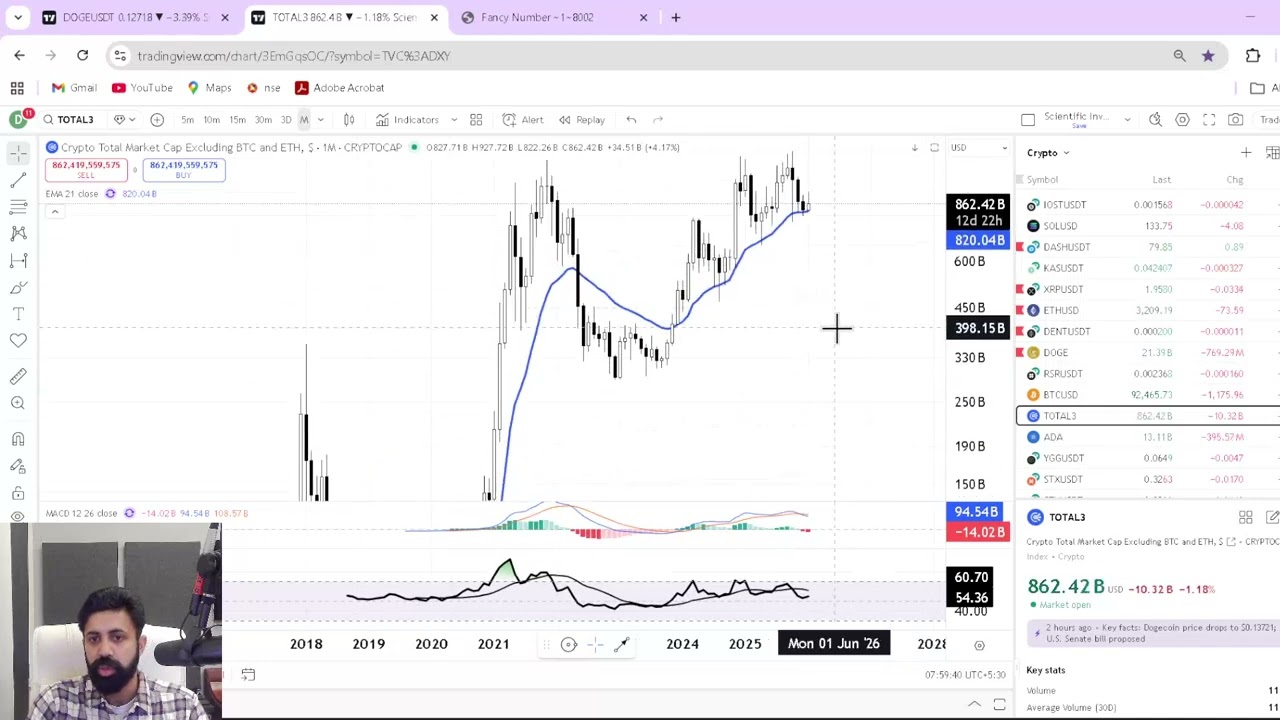Select ADA in the watchlist
This screenshot has width=1280, height=720.
coord(1148,437)
